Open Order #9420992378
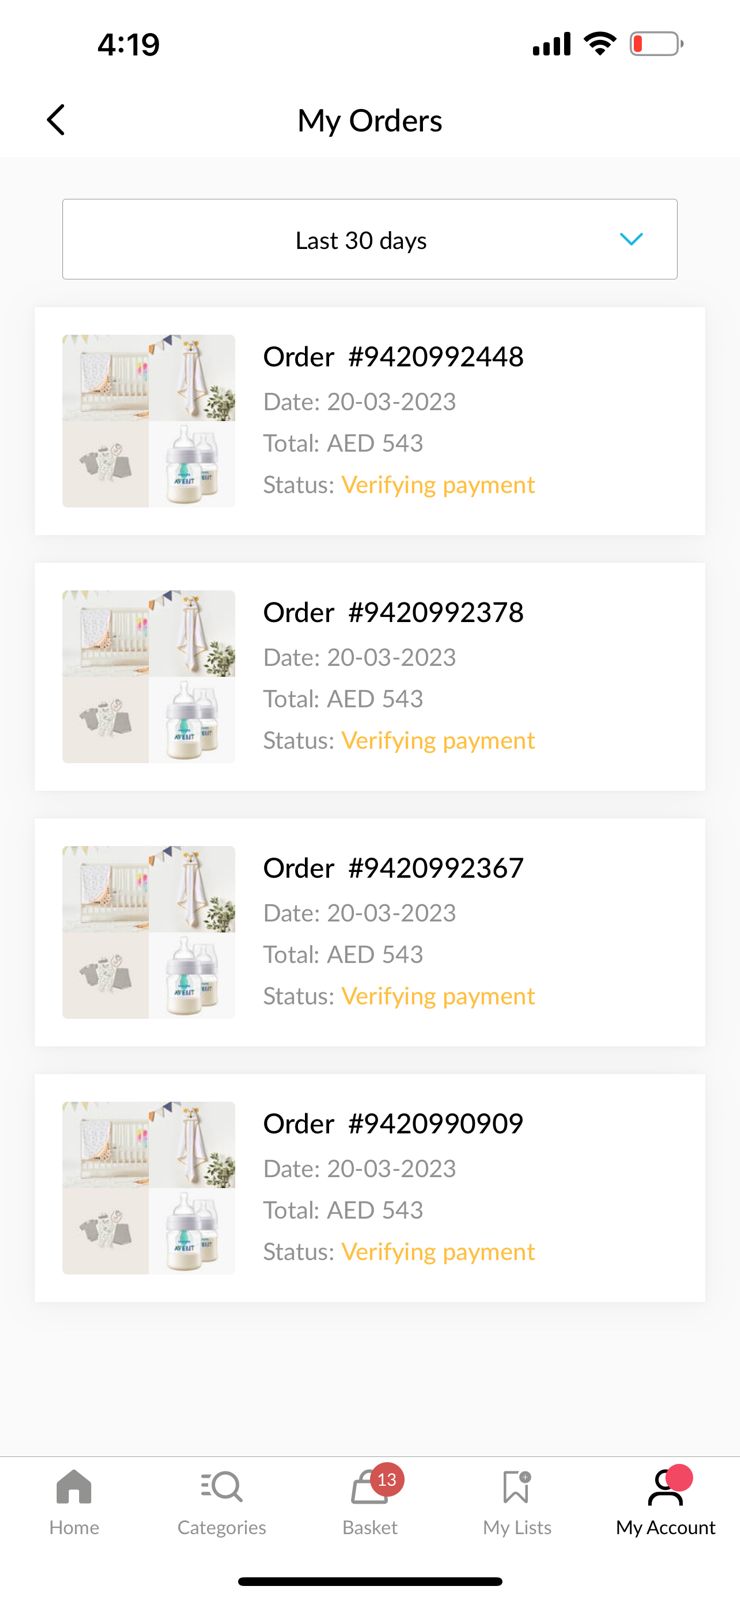This screenshot has height=1600, width=740. (393, 613)
